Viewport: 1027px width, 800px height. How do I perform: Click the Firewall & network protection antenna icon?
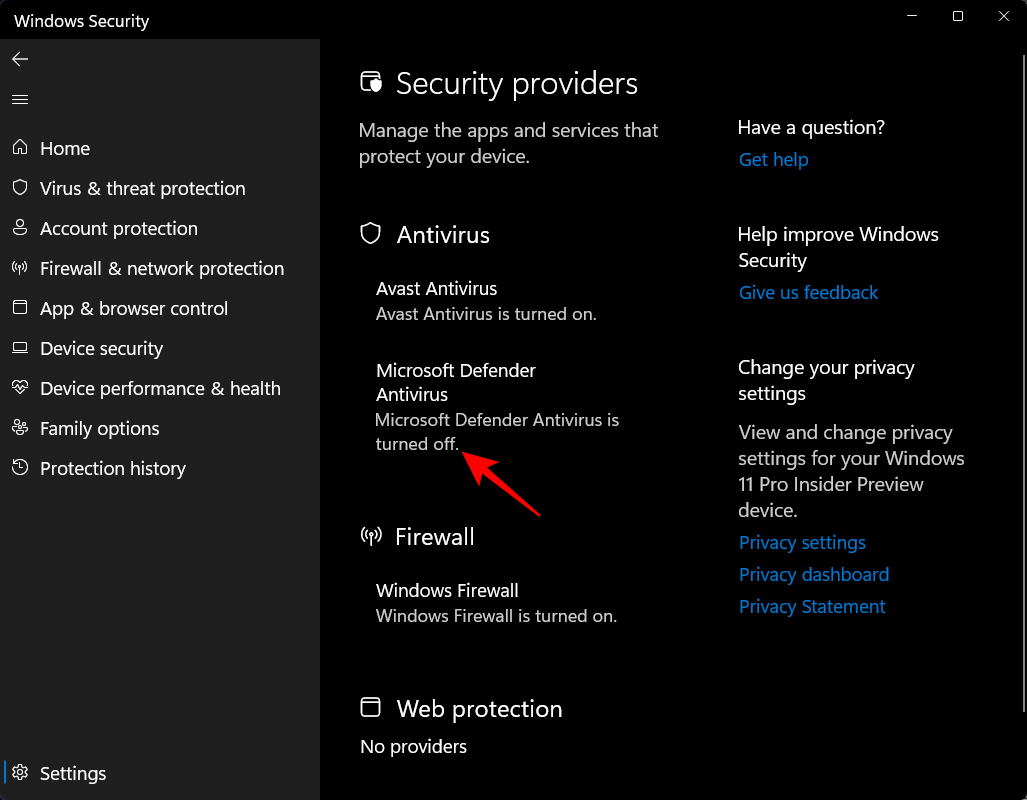point(20,268)
